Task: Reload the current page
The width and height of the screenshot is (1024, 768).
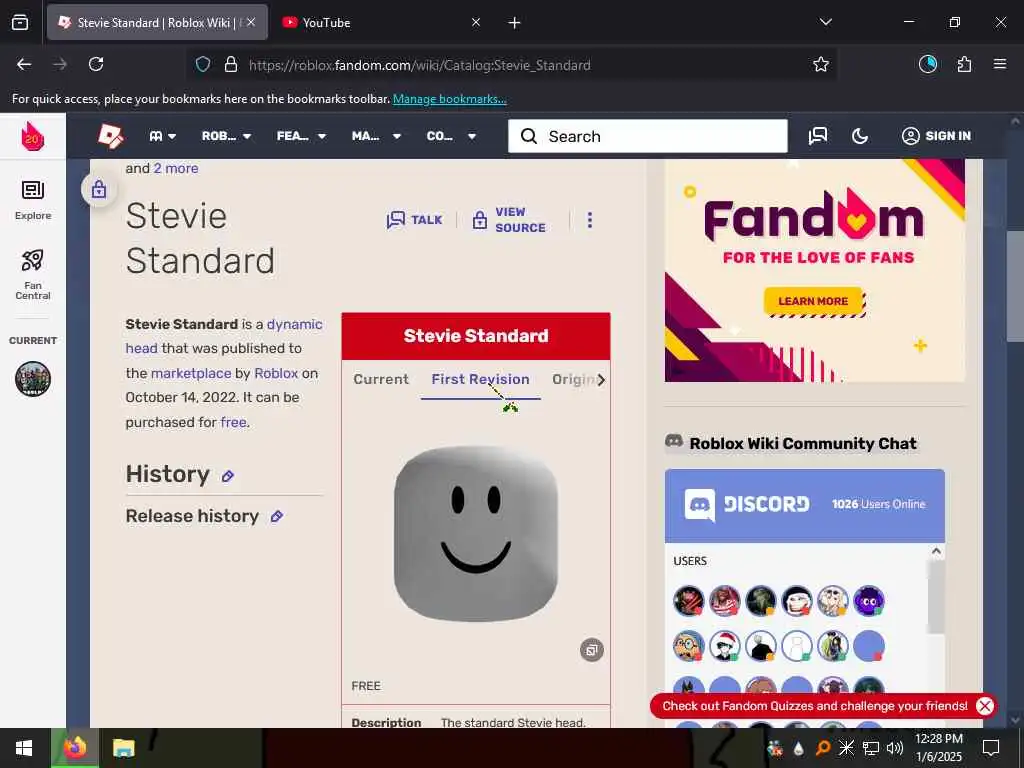Action: 96,64
